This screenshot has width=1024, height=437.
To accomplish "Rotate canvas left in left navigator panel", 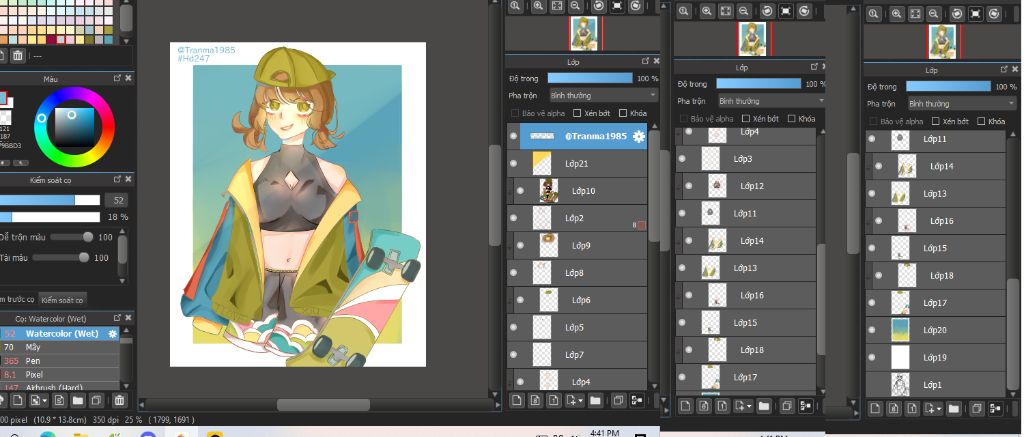I will pyautogui.click(x=599, y=6).
